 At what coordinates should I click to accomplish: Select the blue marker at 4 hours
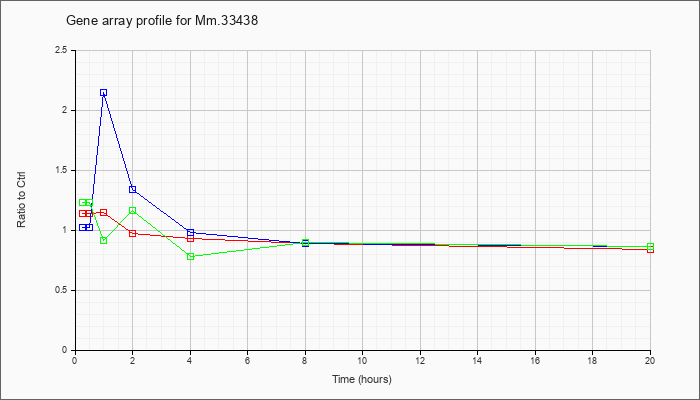pos(191,232)
